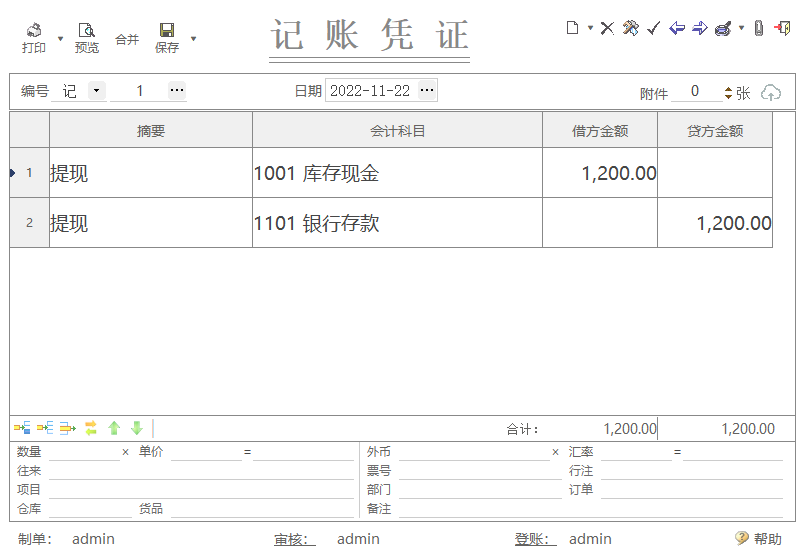
Task: Click the X delete voucher icon
Action: pos(607,28)
